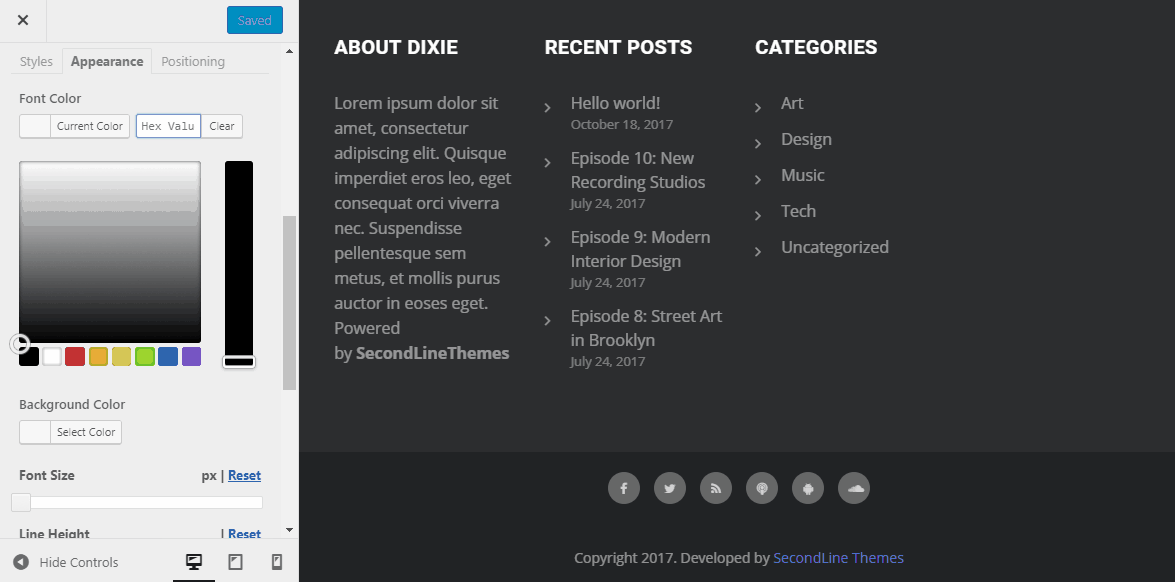Click scrollbar up arrow in customizer panel
This screenshot has width=1175, height=582.
click(x=290, y=51)
